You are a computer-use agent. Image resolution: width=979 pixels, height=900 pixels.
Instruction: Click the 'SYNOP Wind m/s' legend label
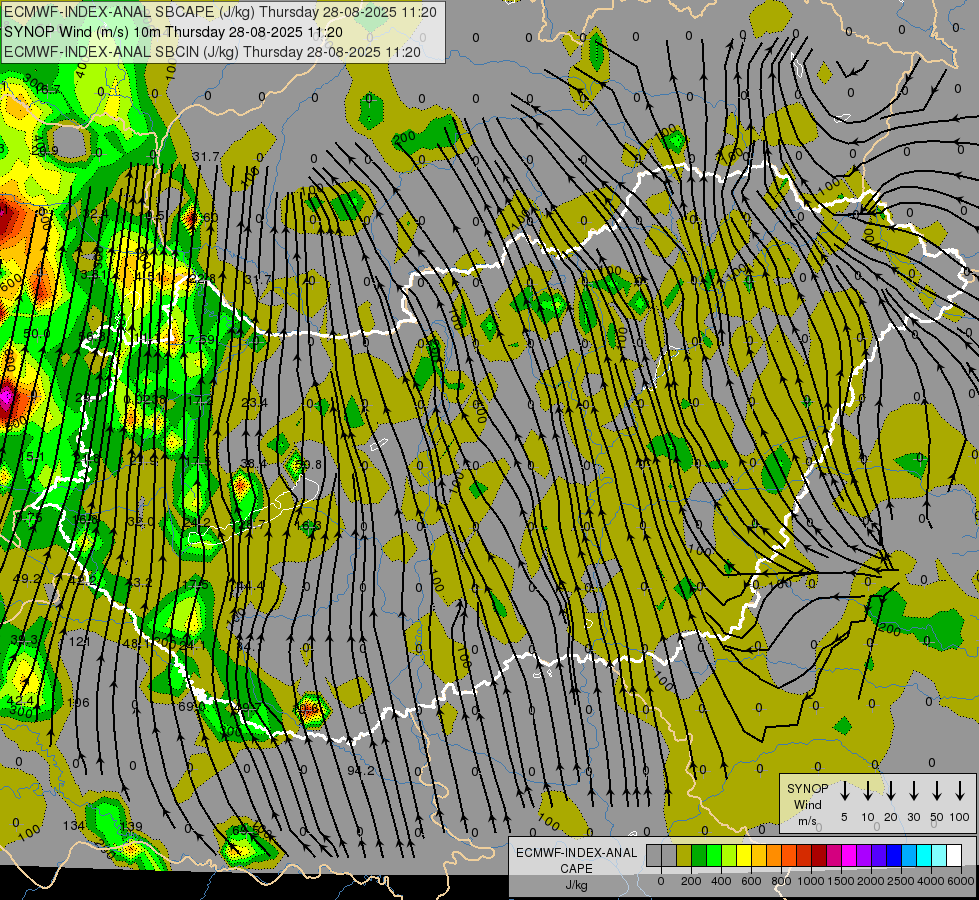click(x=807, y=805)
